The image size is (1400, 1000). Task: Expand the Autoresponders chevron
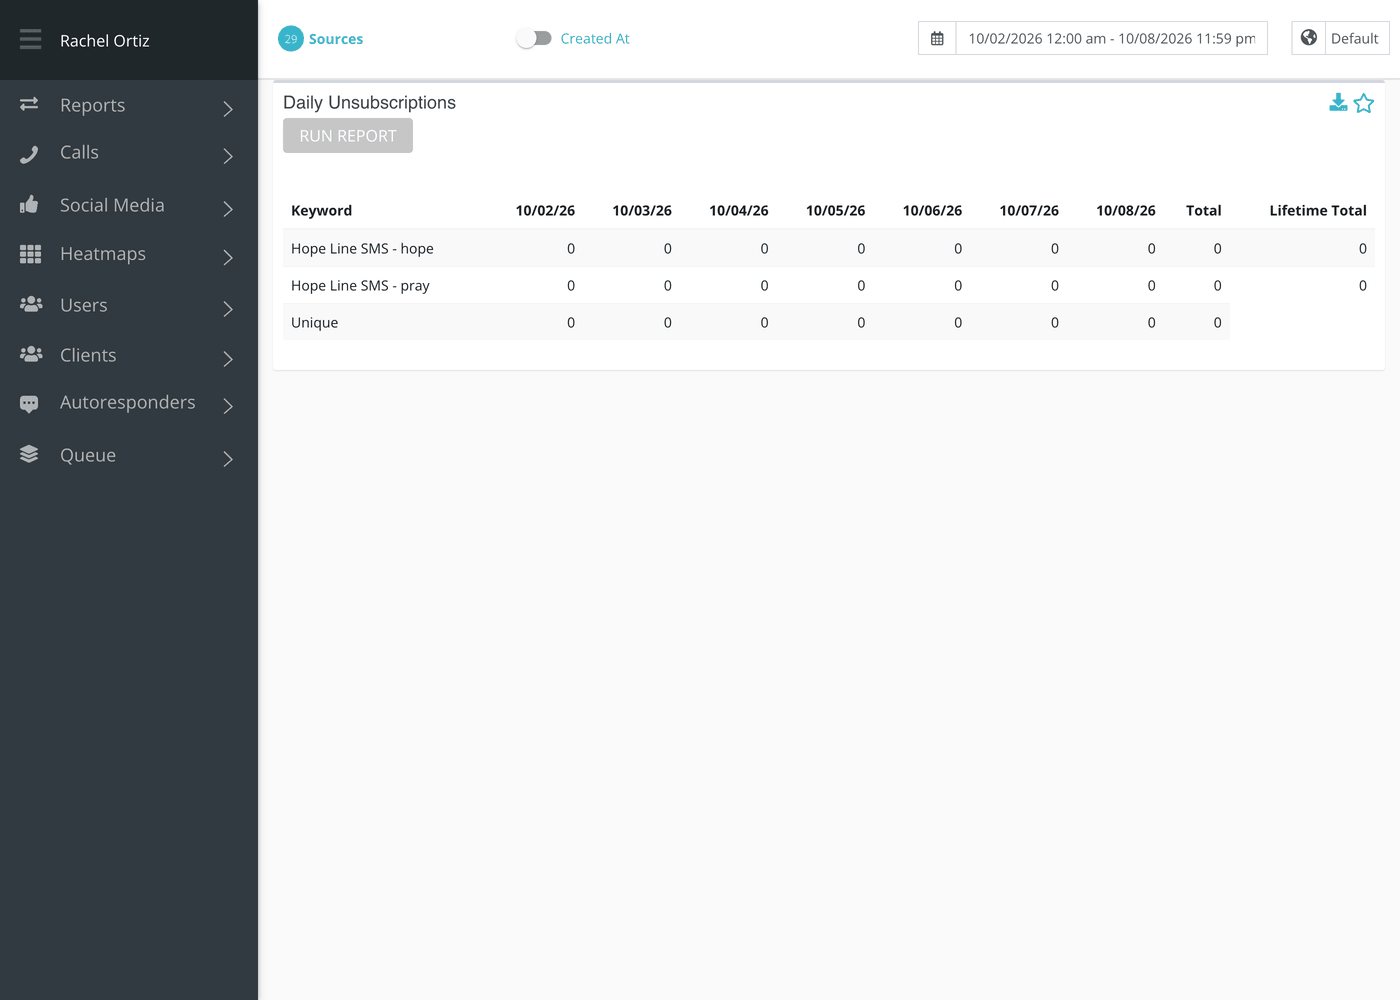pos(228,405)
